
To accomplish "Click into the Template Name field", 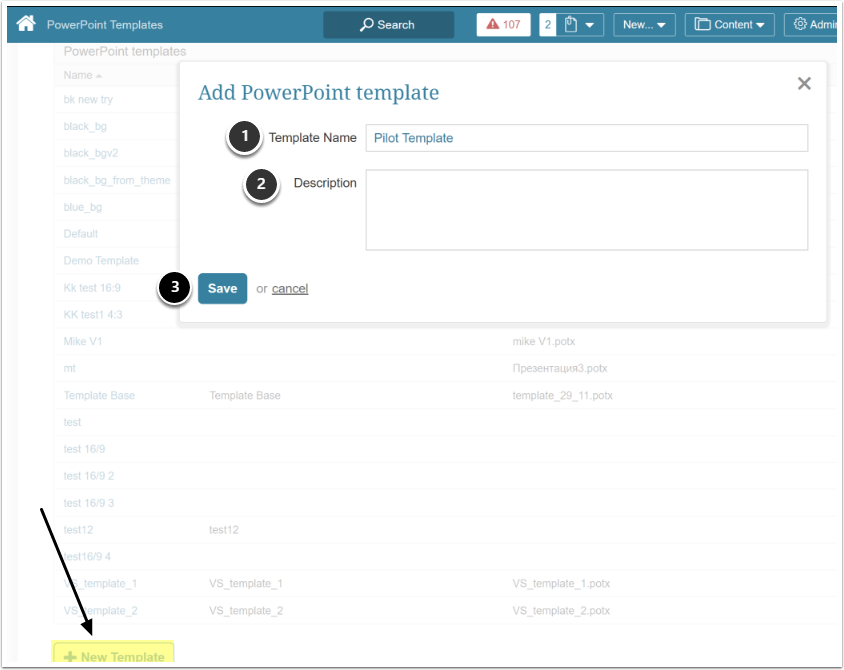I will pyautogui.click(x=586, y=138).
